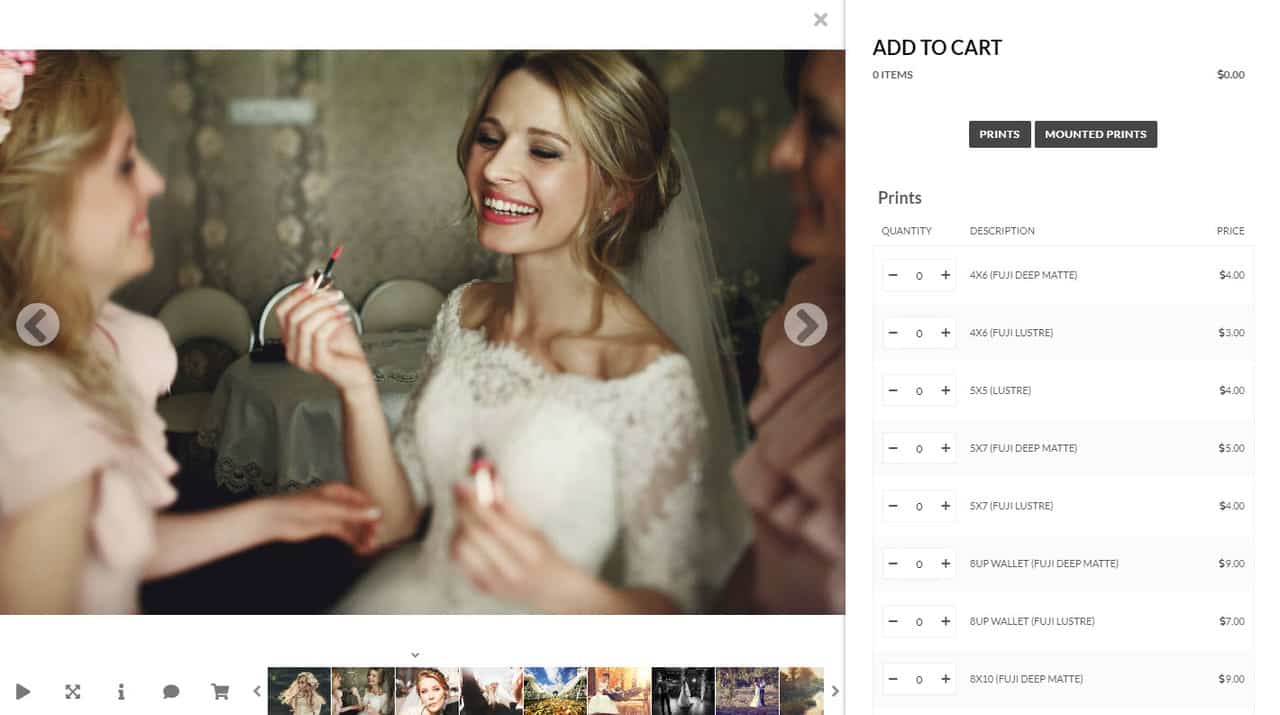Viewport: 1280px width, 715px height.
Task: Click the shopping cart icon
Action: click(x=220, y=691)
